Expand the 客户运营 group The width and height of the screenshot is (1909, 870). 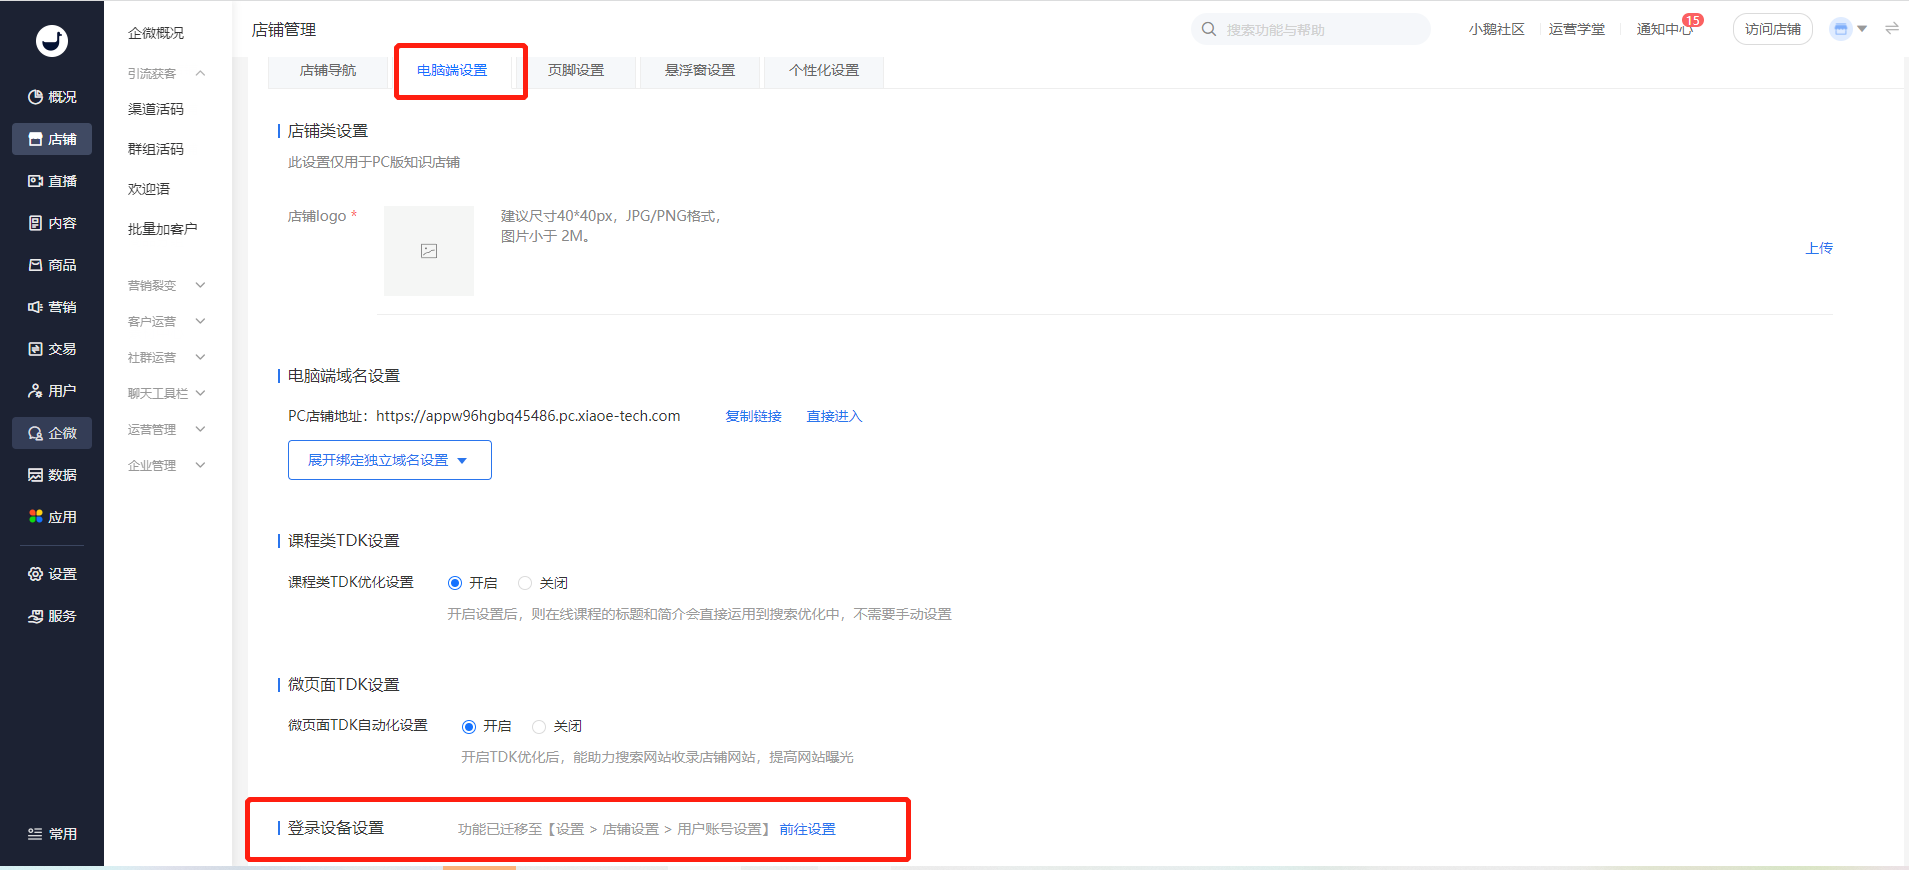166,321
